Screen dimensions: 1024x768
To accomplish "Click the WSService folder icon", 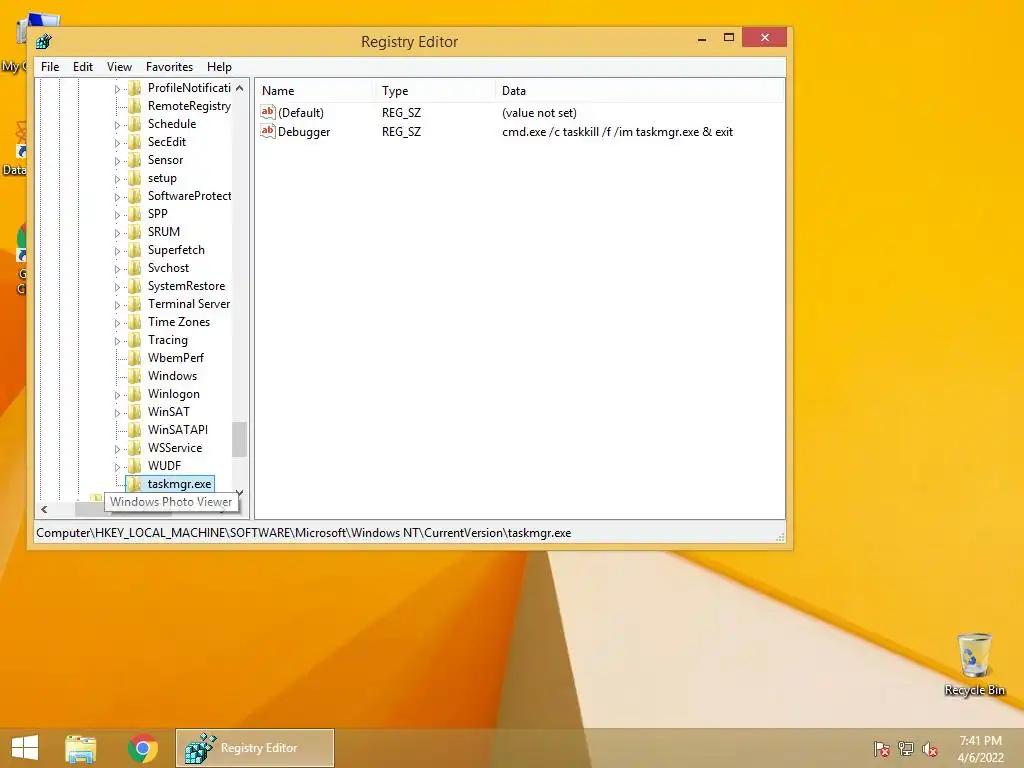I will click(135, 448).
